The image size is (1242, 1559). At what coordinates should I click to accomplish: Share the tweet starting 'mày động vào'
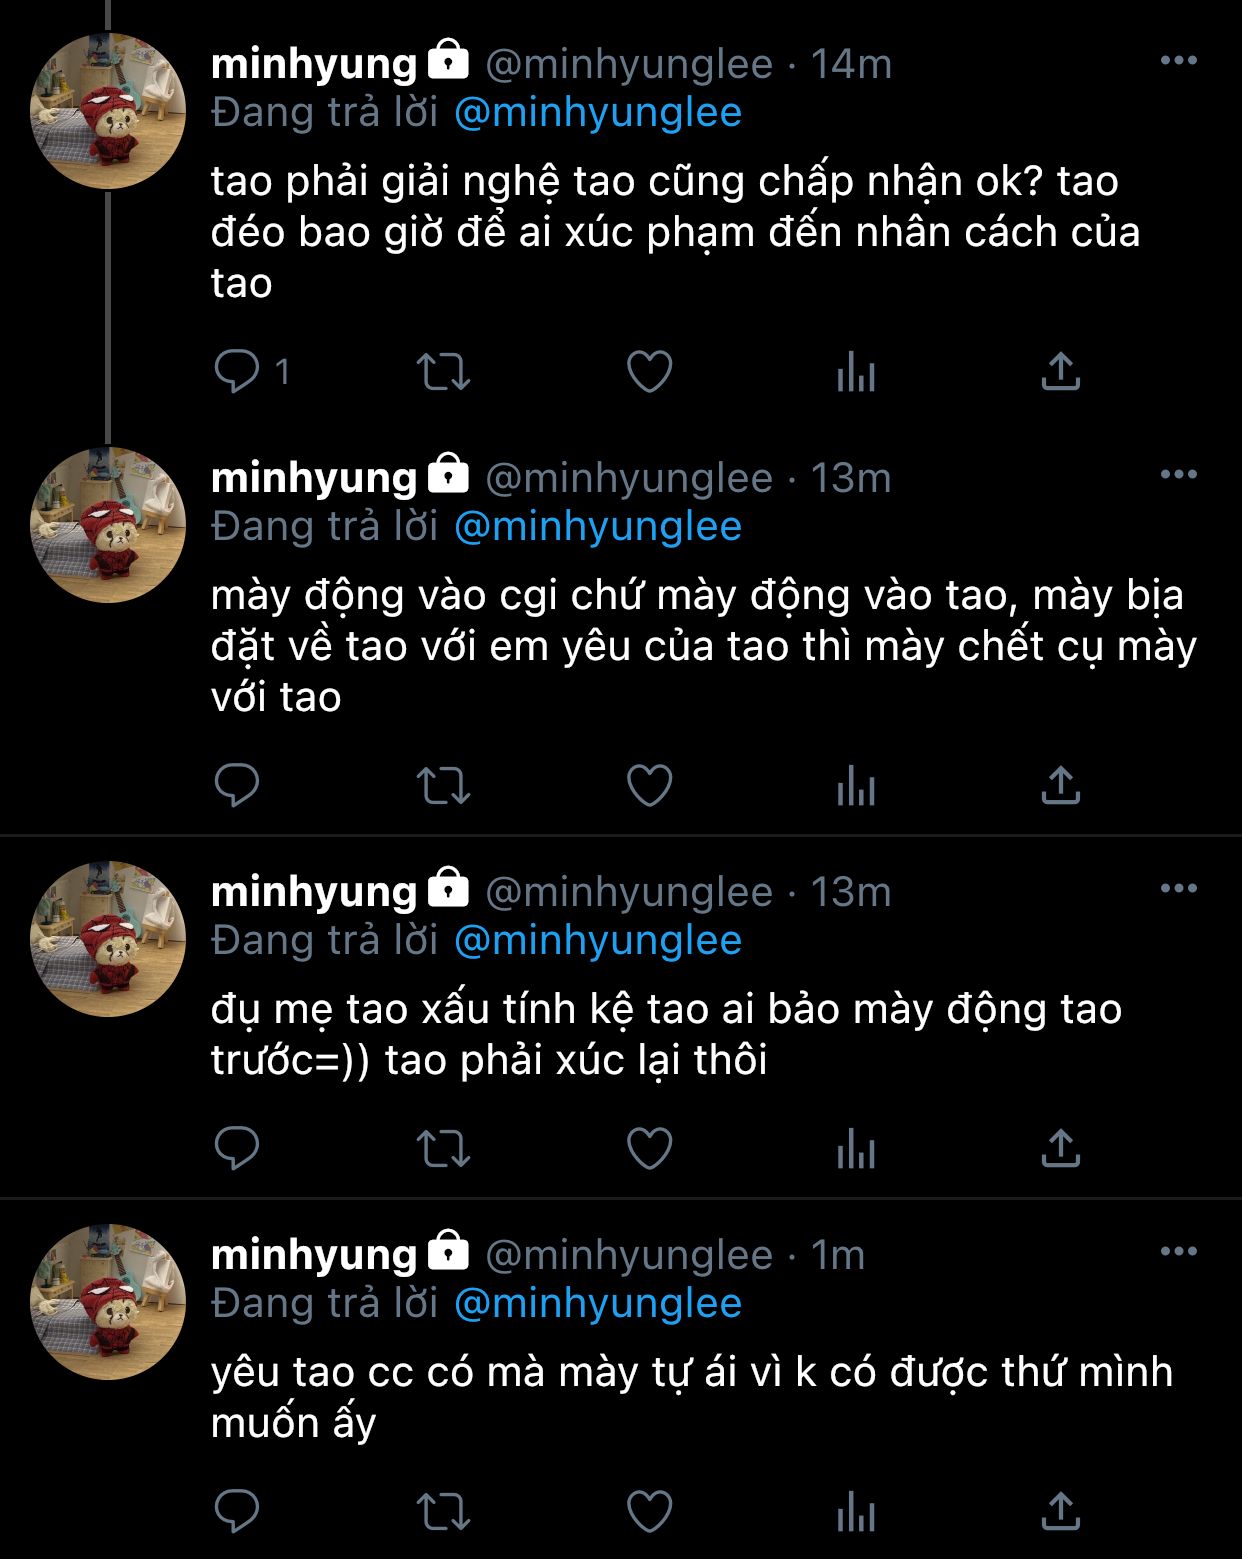click(1060, 785)
